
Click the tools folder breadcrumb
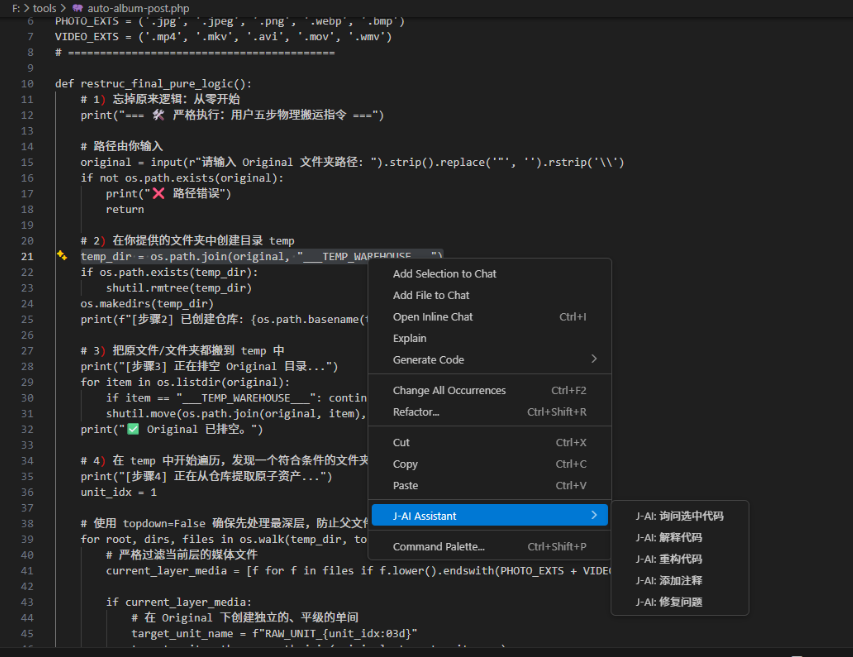tap(45, 8)
